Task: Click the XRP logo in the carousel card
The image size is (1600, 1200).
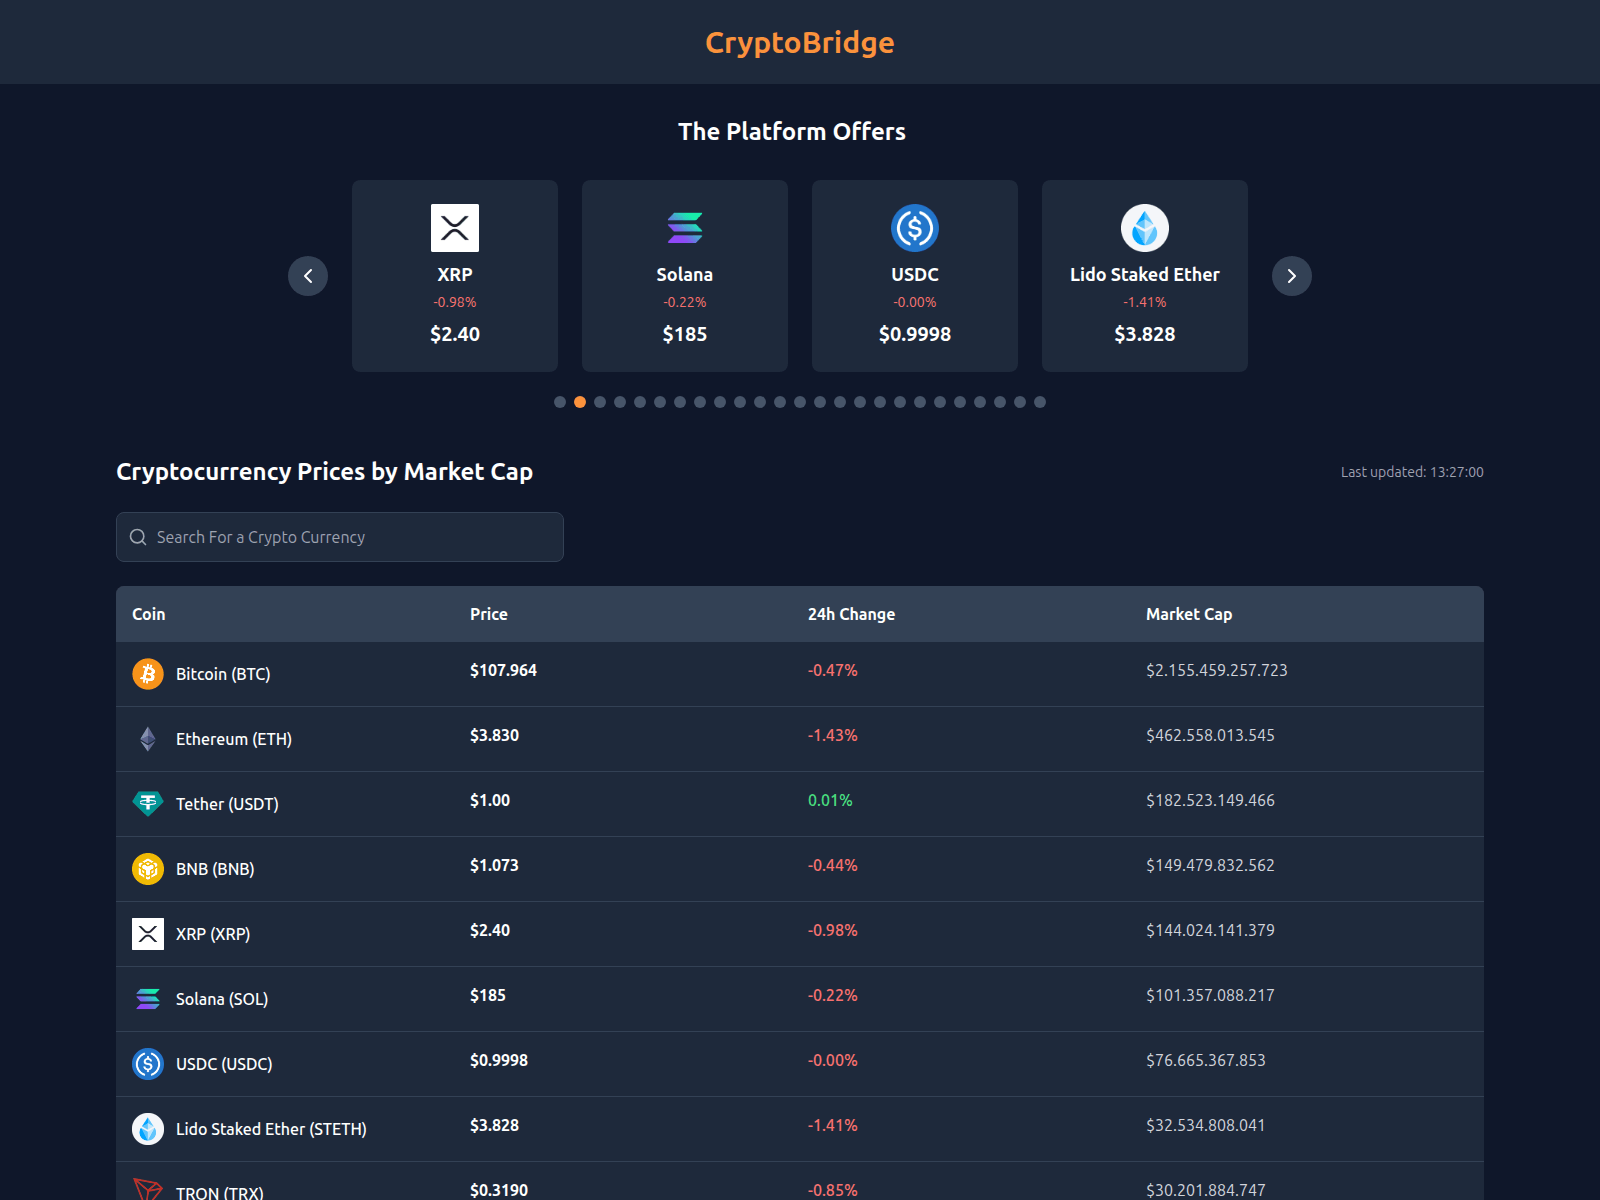Action: point(455,228)
